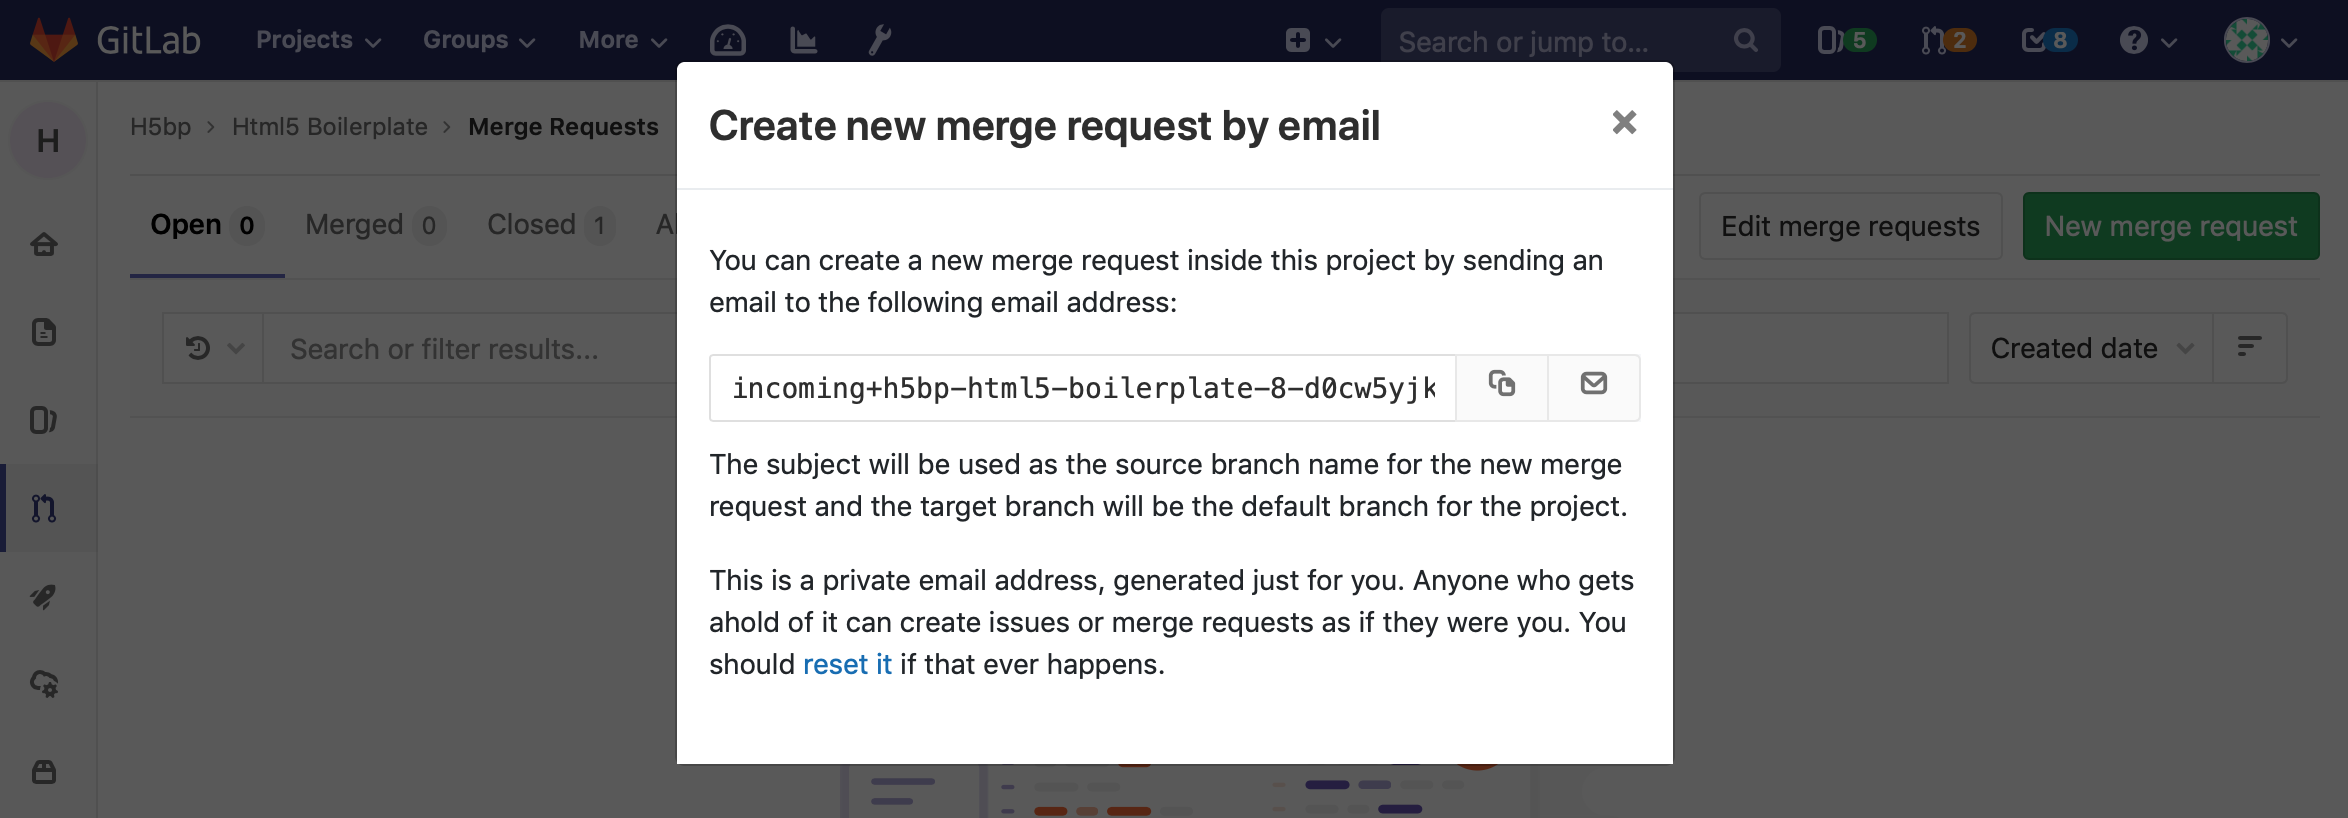Open the user avatar profile menu

[x=2258, y=40]
